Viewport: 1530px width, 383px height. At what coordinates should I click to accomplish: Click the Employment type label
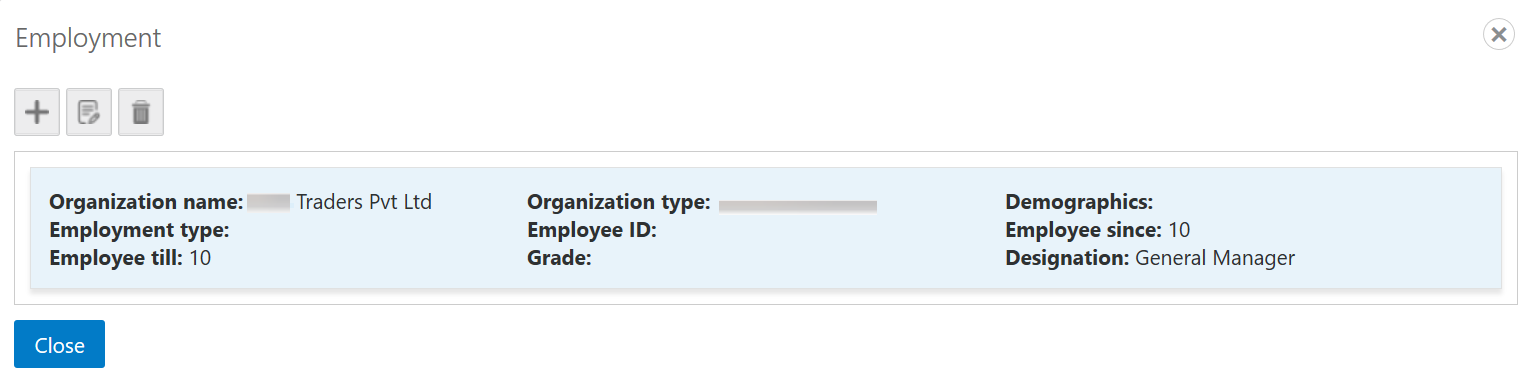(140, 230)
